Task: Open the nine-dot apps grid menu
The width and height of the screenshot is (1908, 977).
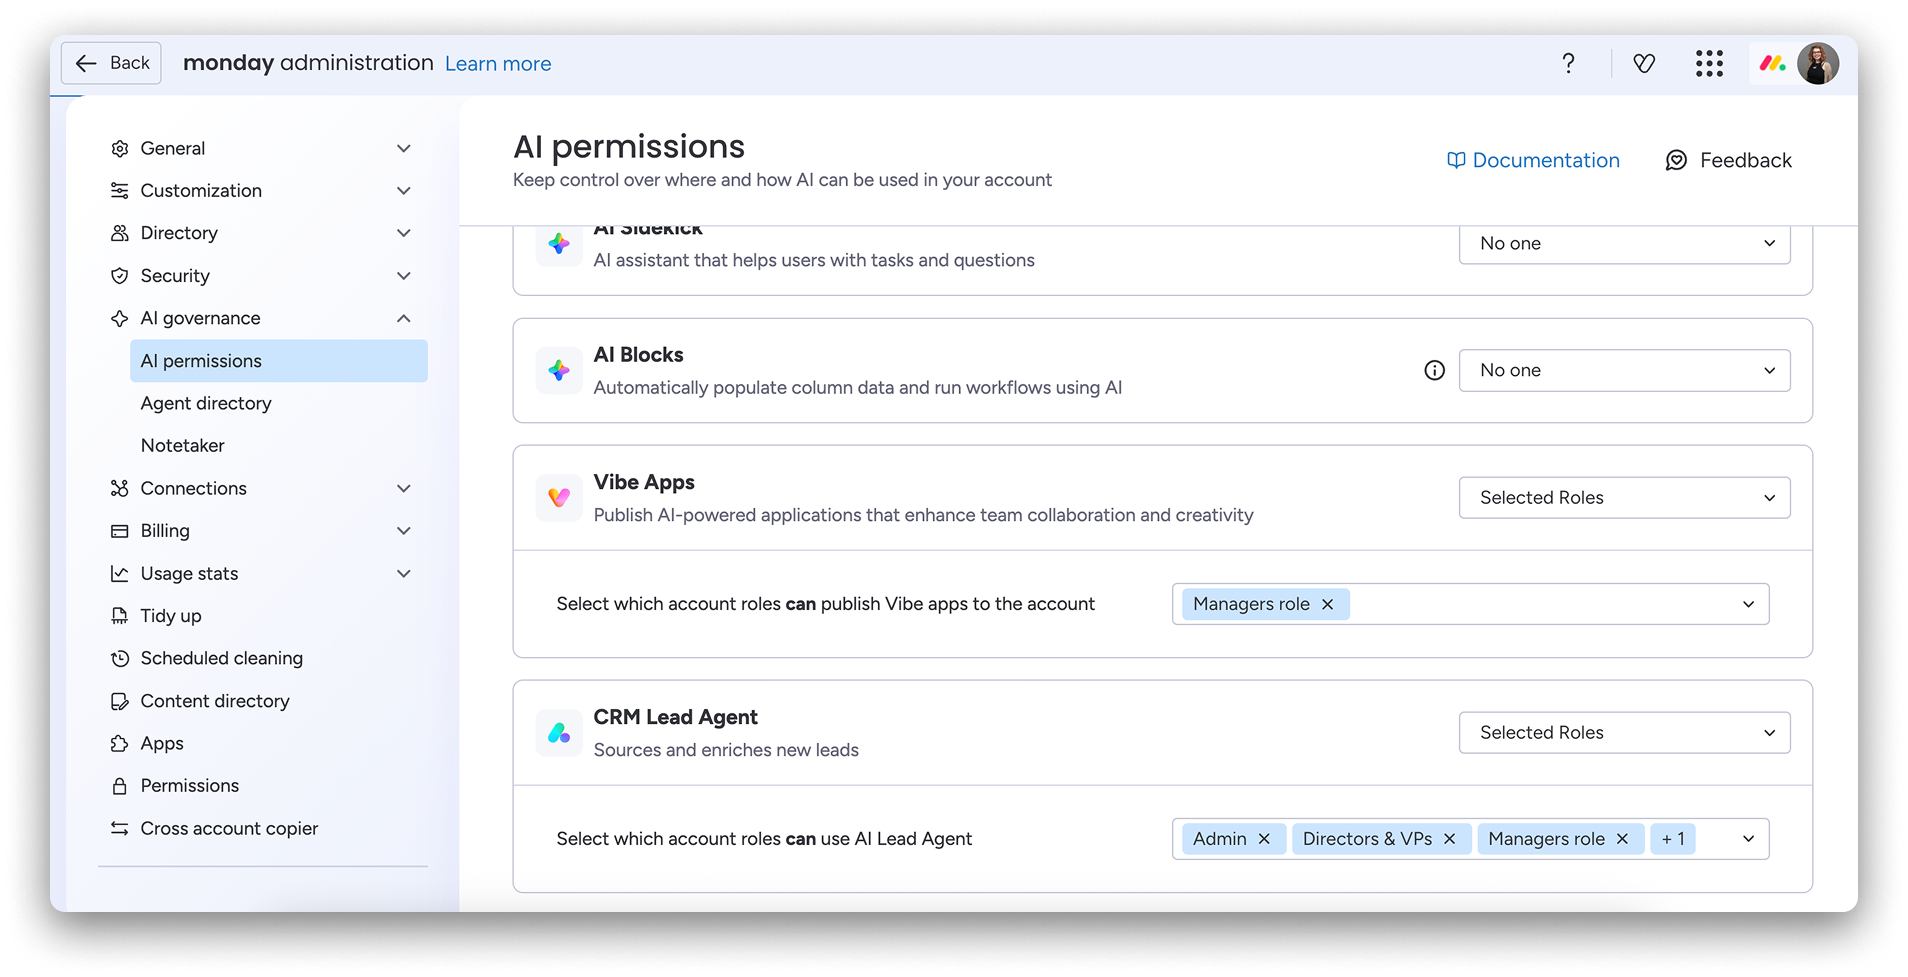Action: 1709,64
